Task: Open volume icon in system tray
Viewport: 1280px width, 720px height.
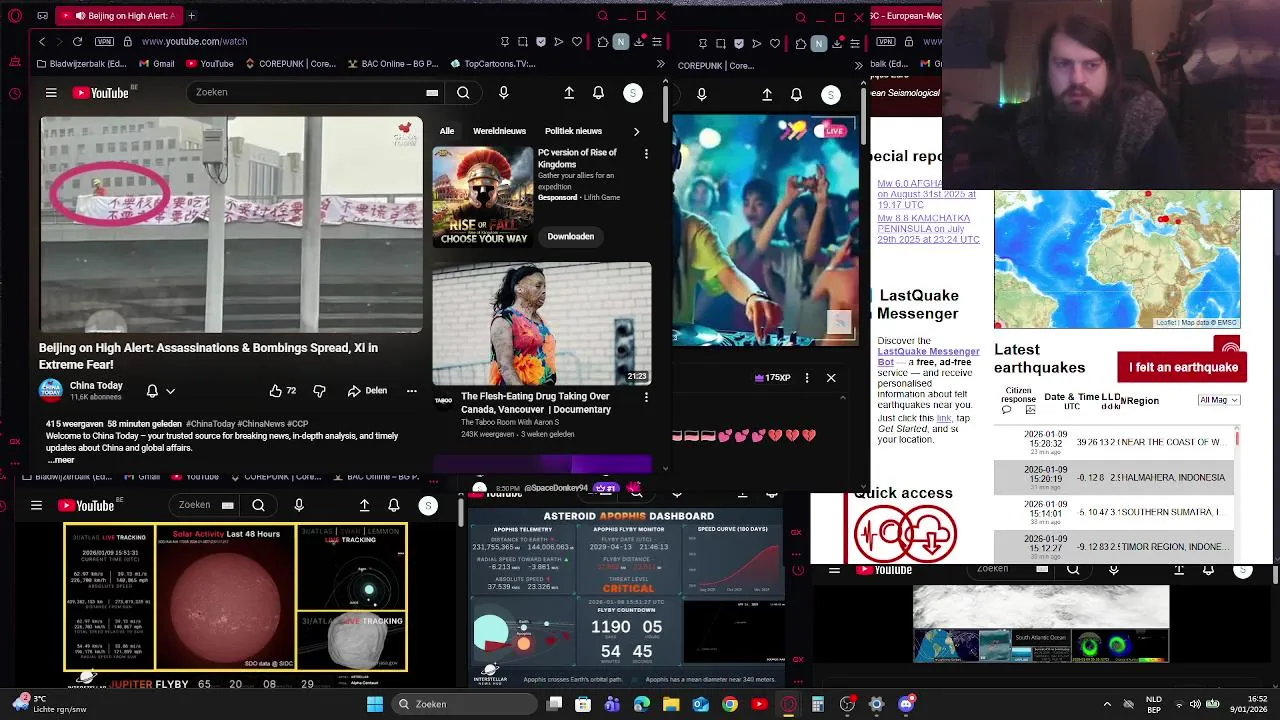Action: [1194, 704]
